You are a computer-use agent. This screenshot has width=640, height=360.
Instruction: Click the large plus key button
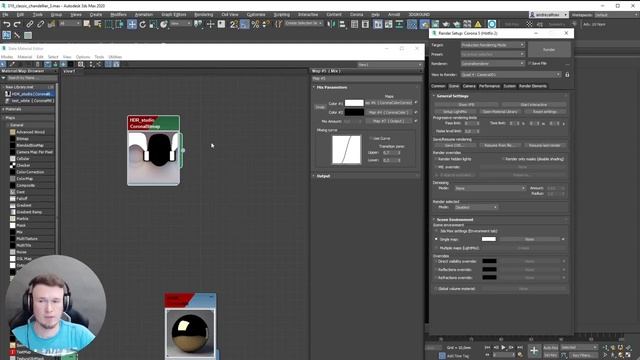click(533, 350)
